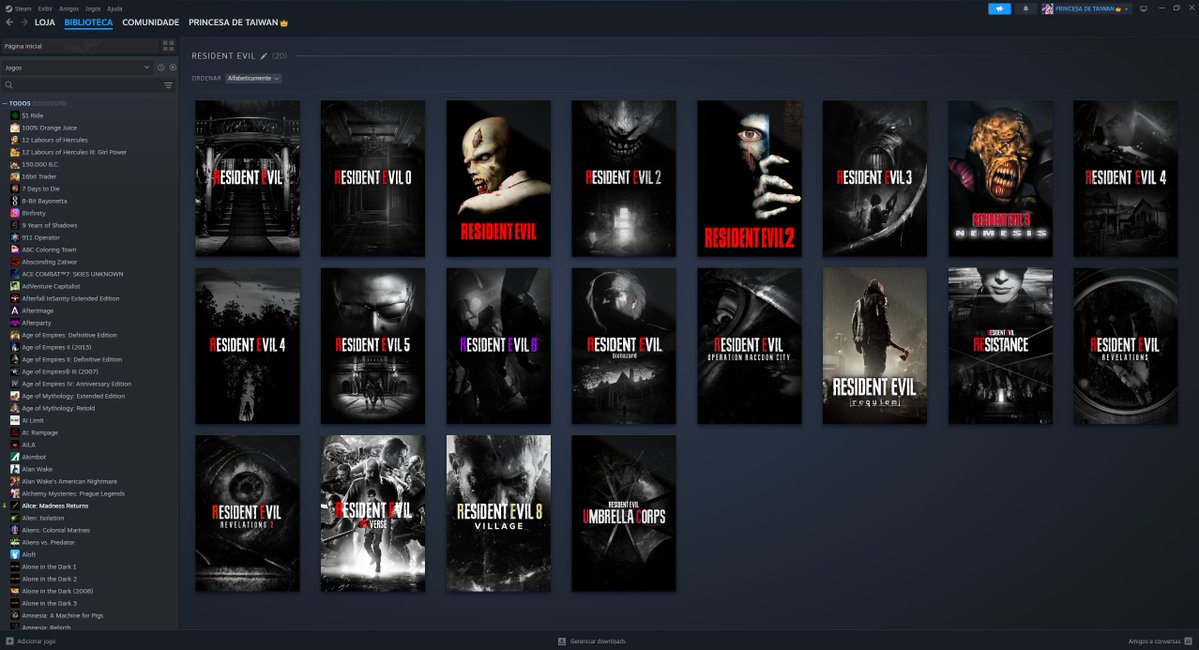Open the Steam menu

[x=24, y=8]
